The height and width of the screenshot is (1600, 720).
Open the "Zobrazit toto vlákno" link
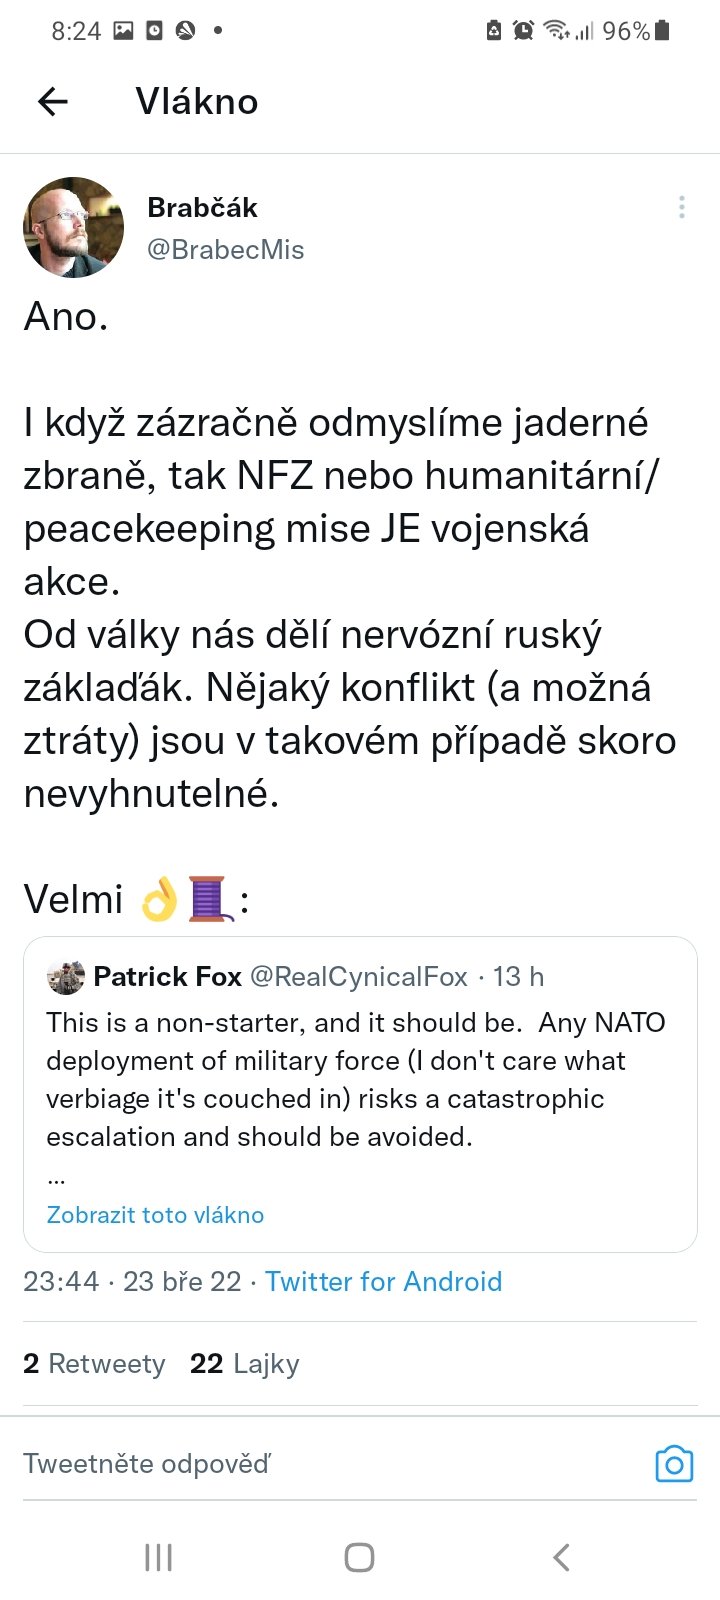click(155, 1215)
